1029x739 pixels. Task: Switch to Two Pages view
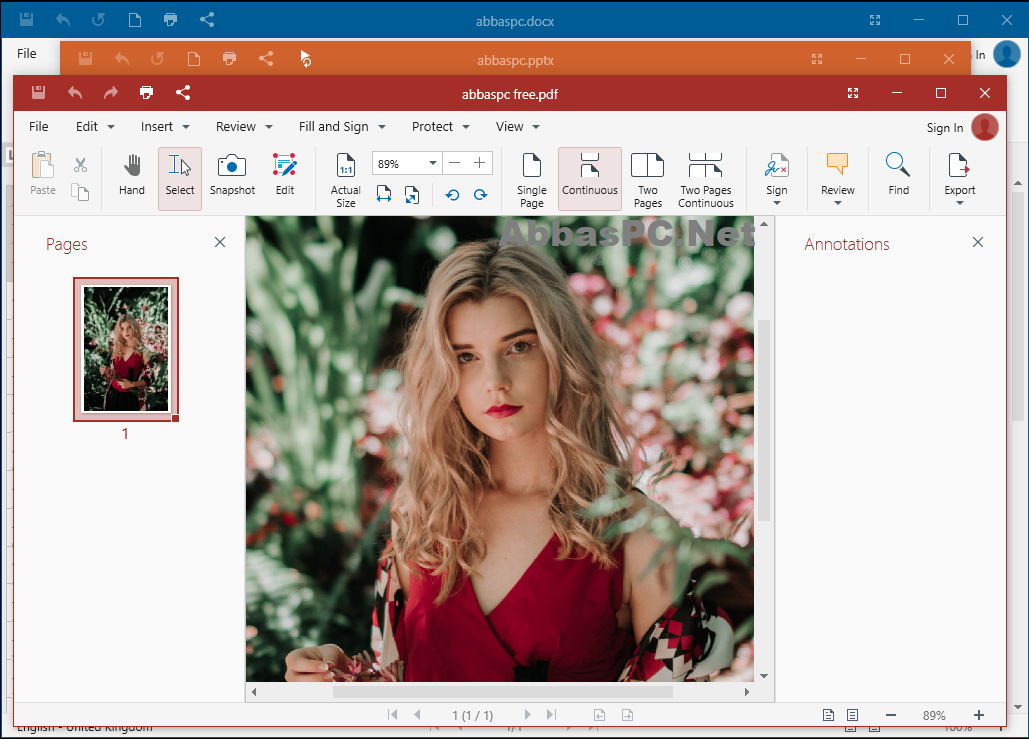pyautogui.click(x=648, y=180)
